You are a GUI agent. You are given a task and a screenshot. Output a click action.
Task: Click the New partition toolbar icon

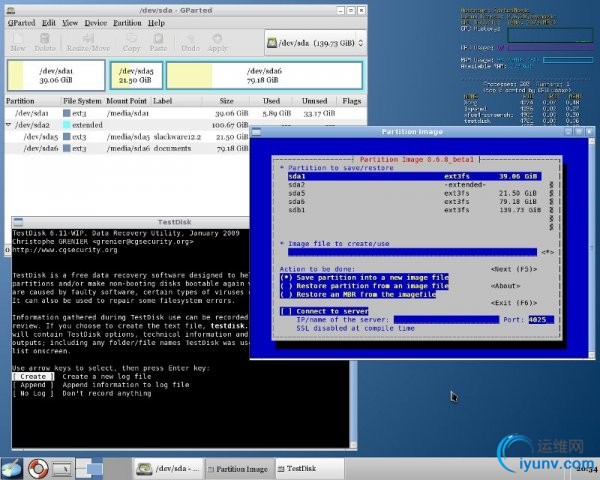tap(17, 41)
